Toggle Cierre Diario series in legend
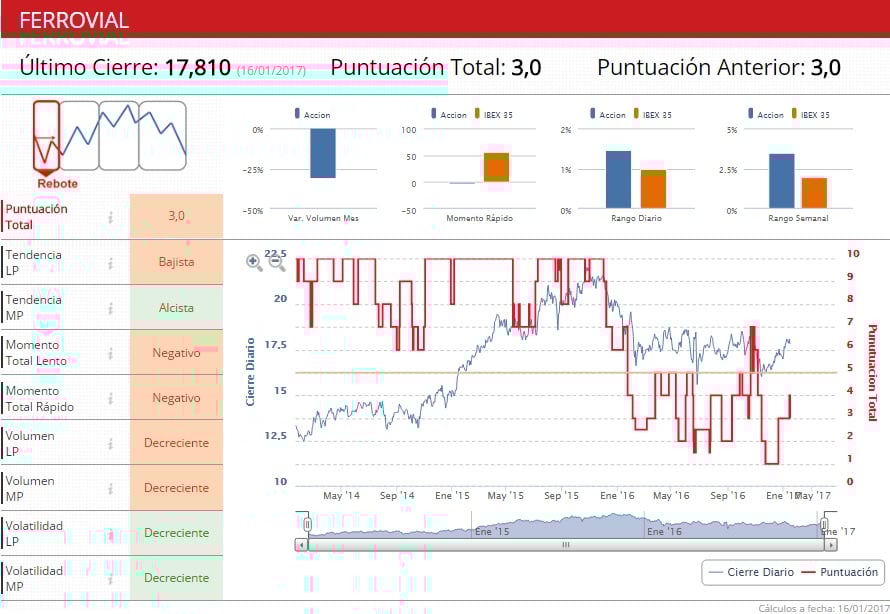The image size is (890, 614). click(x=752, y=572)
